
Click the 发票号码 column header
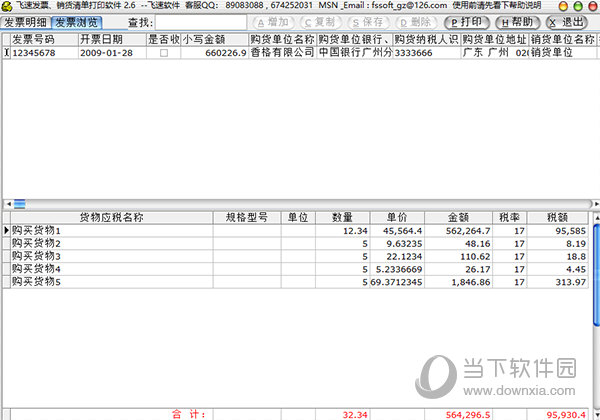45,39
